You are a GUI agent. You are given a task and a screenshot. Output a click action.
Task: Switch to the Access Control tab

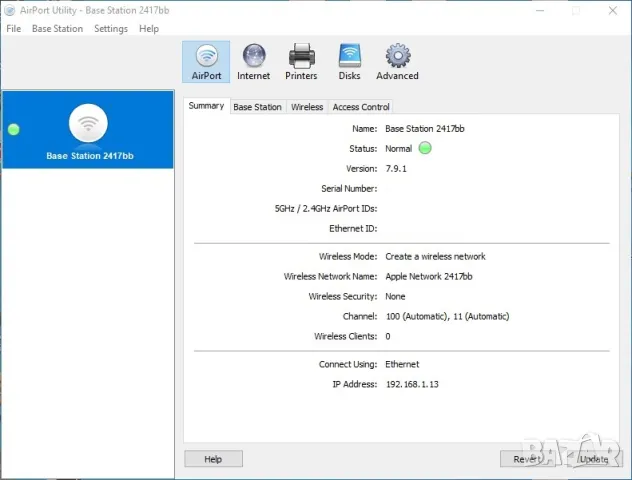point(361,107)
